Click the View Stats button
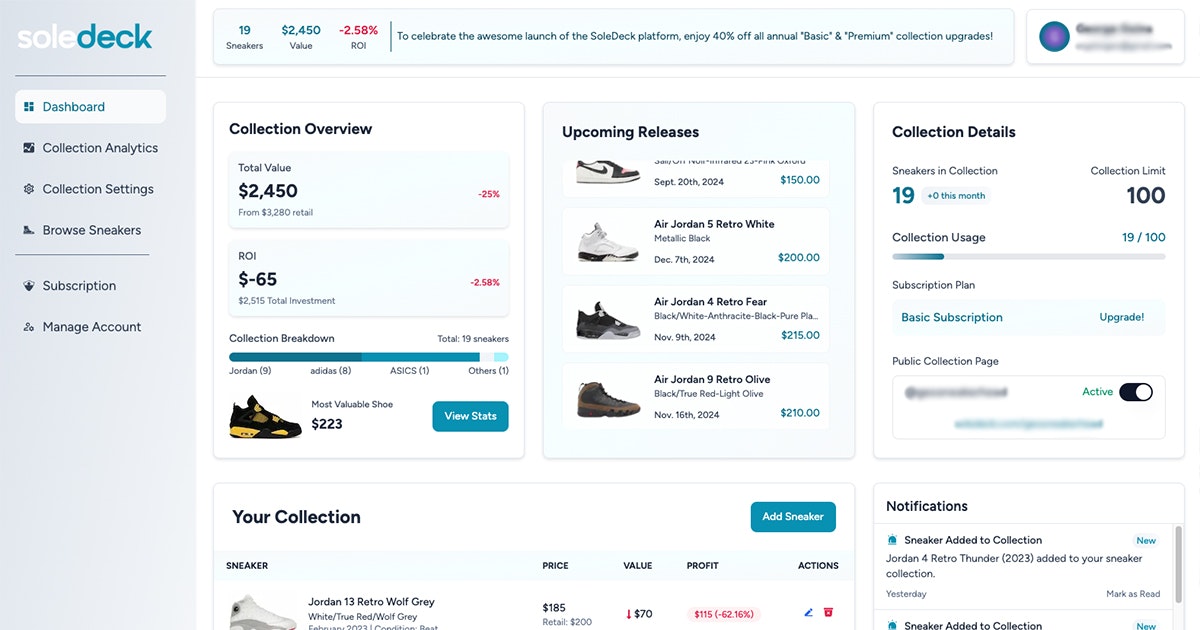 point(470,416)
